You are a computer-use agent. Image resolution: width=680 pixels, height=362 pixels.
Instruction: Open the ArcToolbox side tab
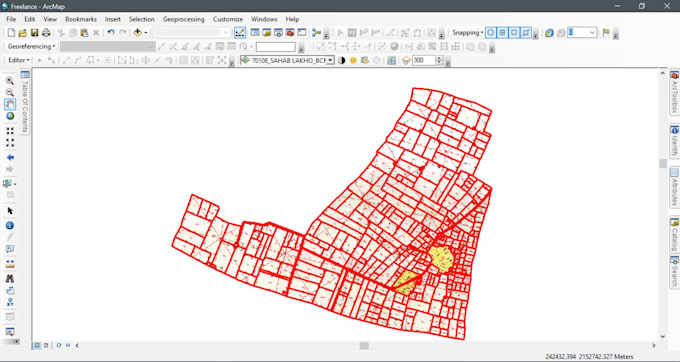click(674, 92)
